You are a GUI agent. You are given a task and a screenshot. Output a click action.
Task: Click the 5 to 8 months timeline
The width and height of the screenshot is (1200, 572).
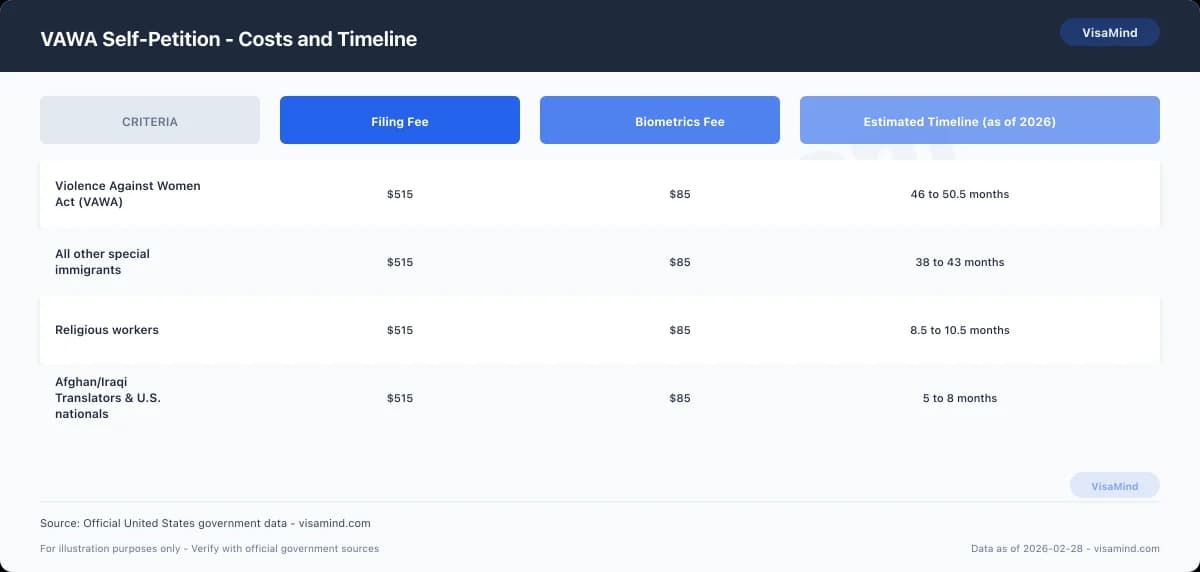[959, 398]
